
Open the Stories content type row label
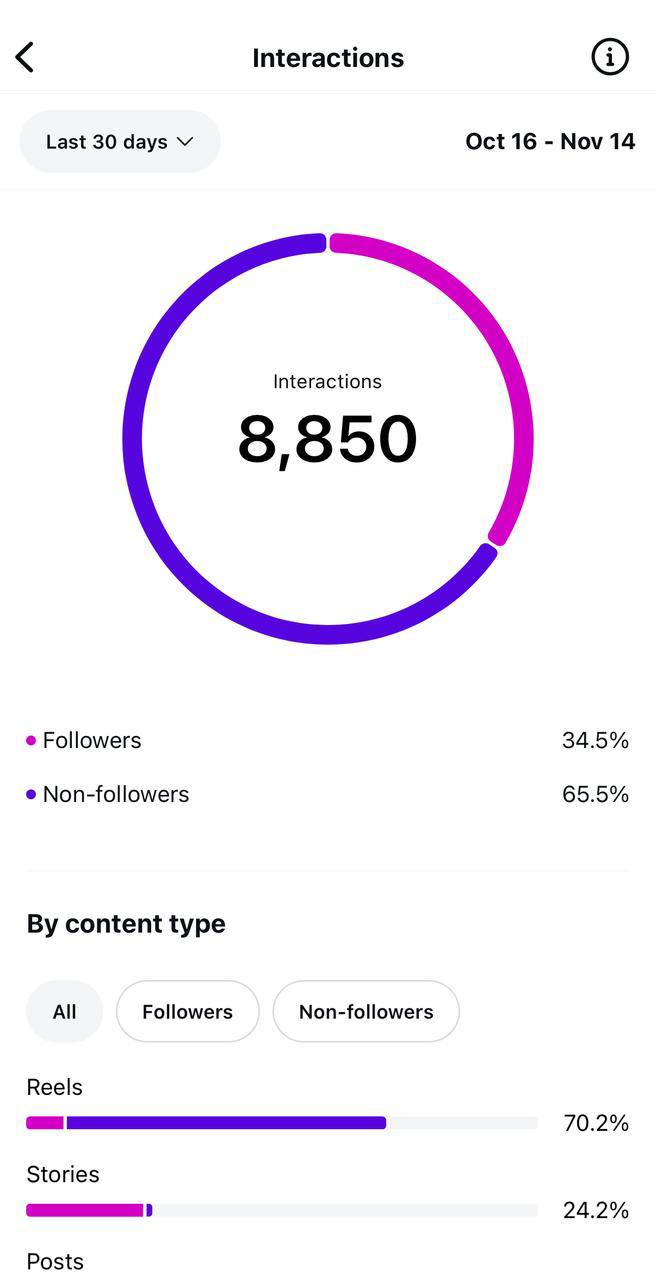coord(63,1175)
